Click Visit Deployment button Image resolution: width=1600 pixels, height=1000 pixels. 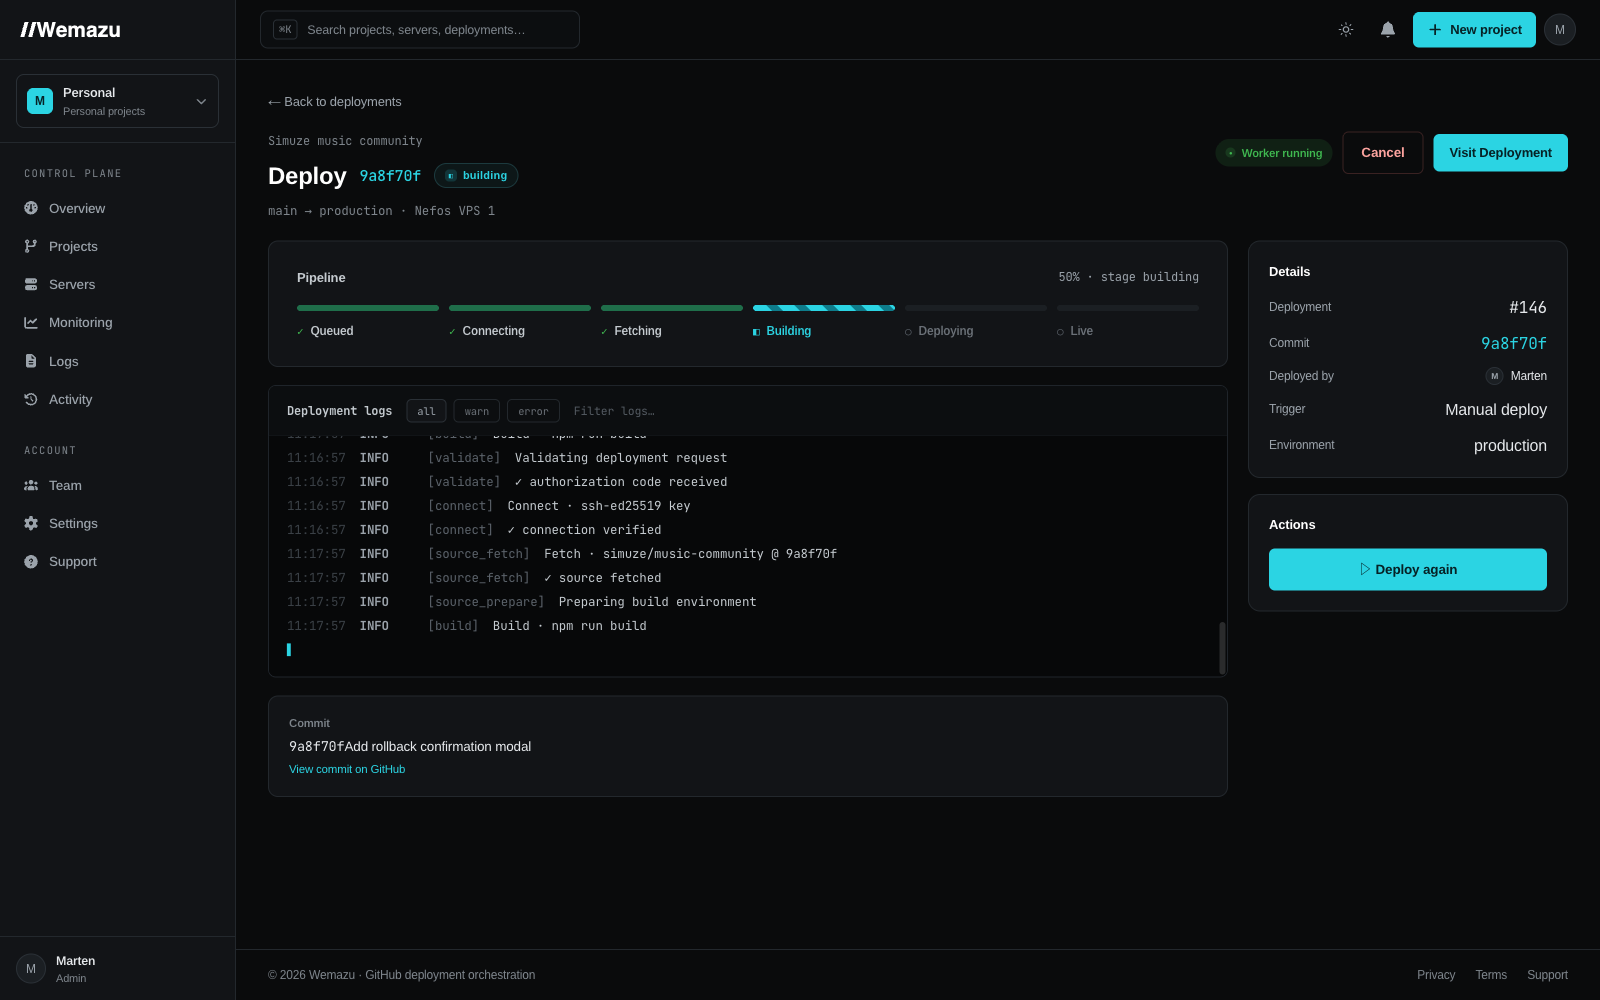[1500, 153]
